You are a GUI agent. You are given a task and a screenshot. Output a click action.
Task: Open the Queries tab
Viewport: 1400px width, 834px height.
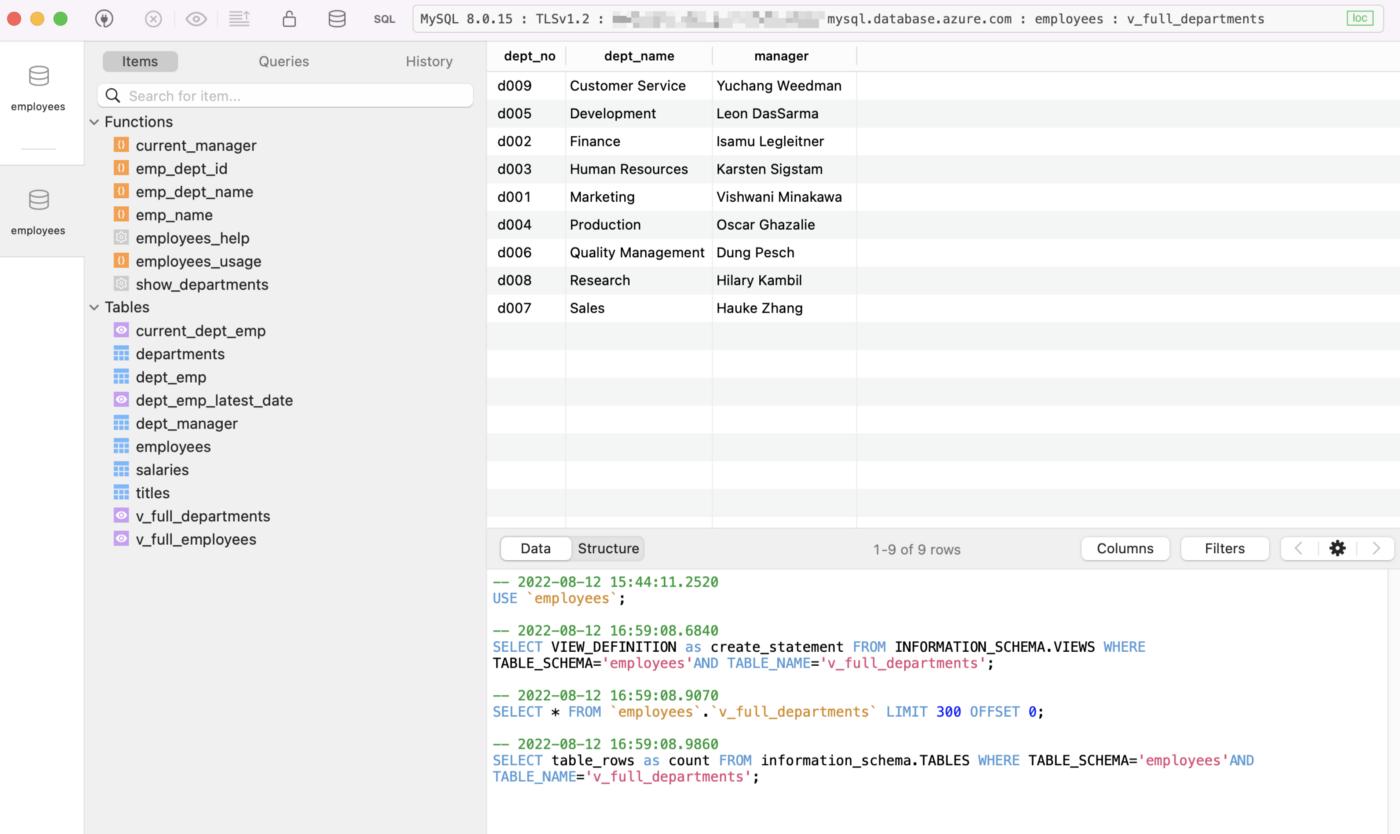(x=284, y=61)
